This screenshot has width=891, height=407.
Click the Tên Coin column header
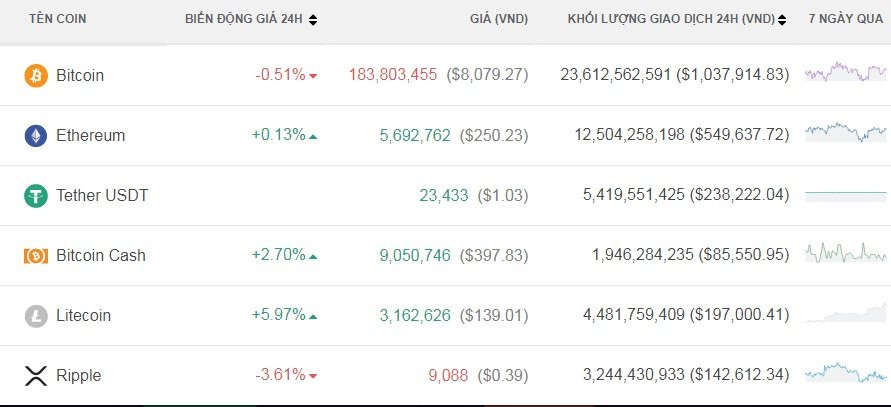point(55,19)
